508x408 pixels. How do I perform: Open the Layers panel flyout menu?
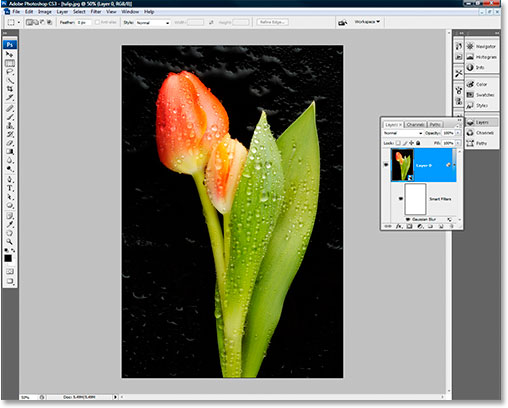coord(458,126)
